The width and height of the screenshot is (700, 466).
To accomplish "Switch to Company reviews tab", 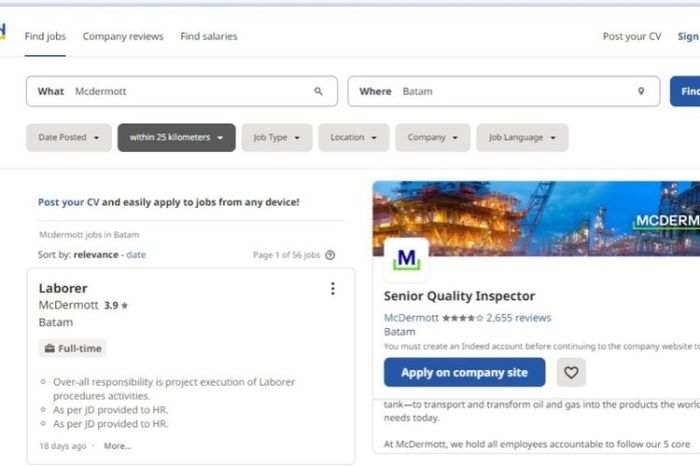I will (123, 36).
